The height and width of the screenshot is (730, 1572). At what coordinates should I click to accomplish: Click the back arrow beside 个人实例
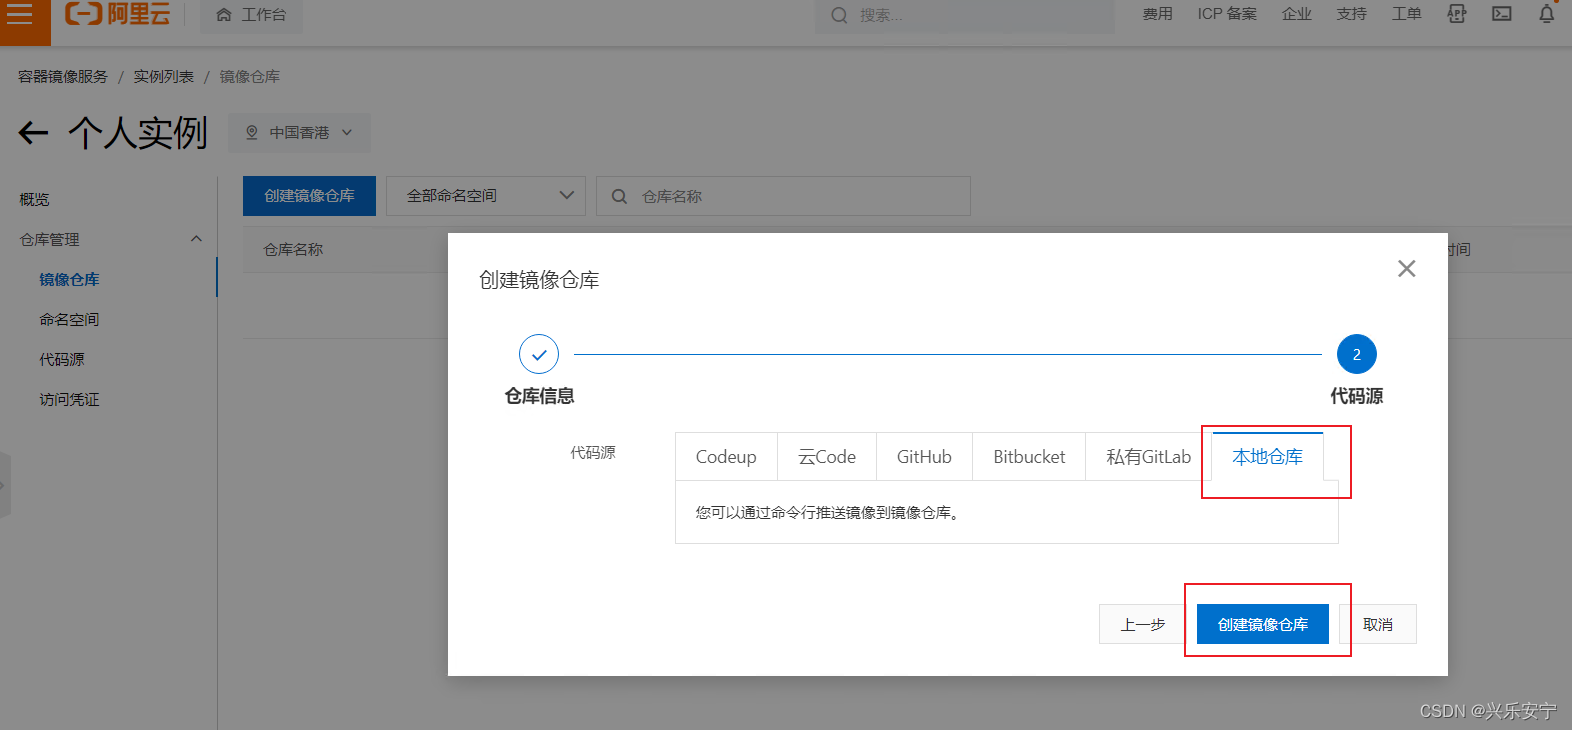point(33,133)
